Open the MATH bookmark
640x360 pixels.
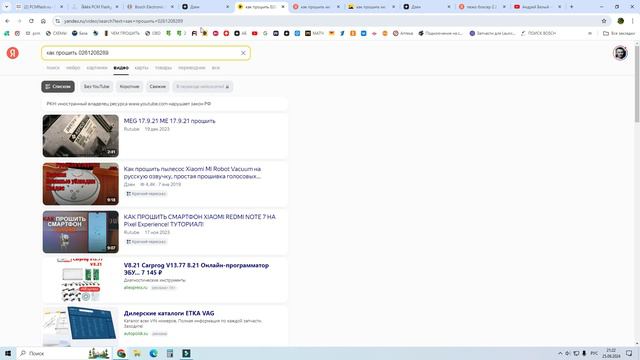tap(314, 33)
